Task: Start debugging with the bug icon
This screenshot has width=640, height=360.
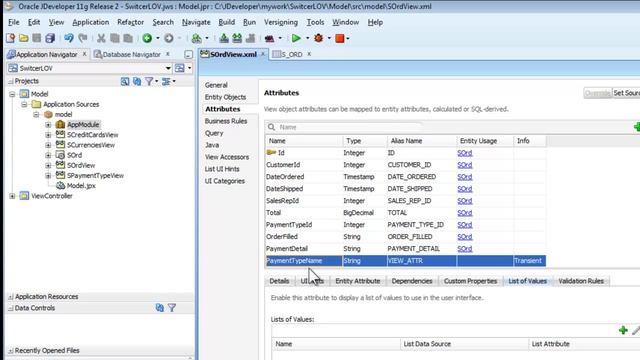Action: click(318, 38)
